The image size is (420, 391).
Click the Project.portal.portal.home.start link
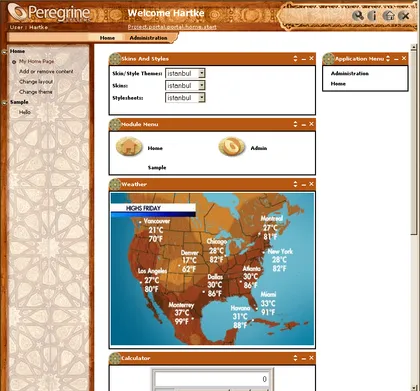[x=172, y=27]
